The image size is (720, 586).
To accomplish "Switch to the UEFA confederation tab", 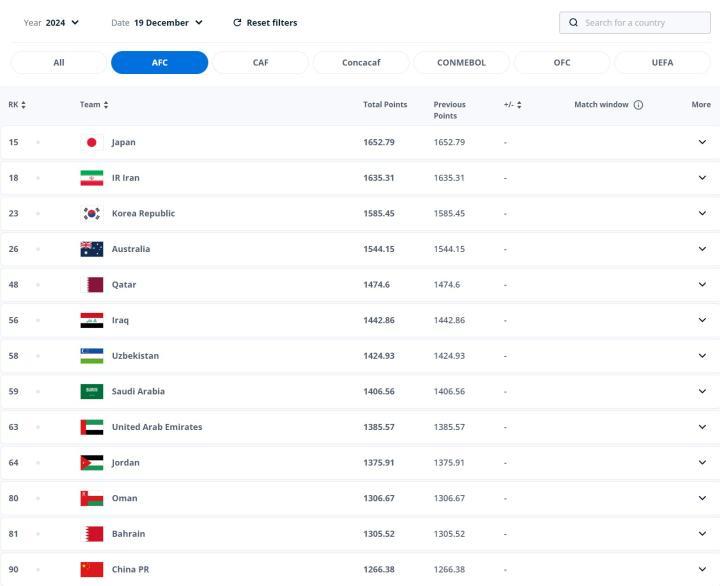I will pos(663,62).
